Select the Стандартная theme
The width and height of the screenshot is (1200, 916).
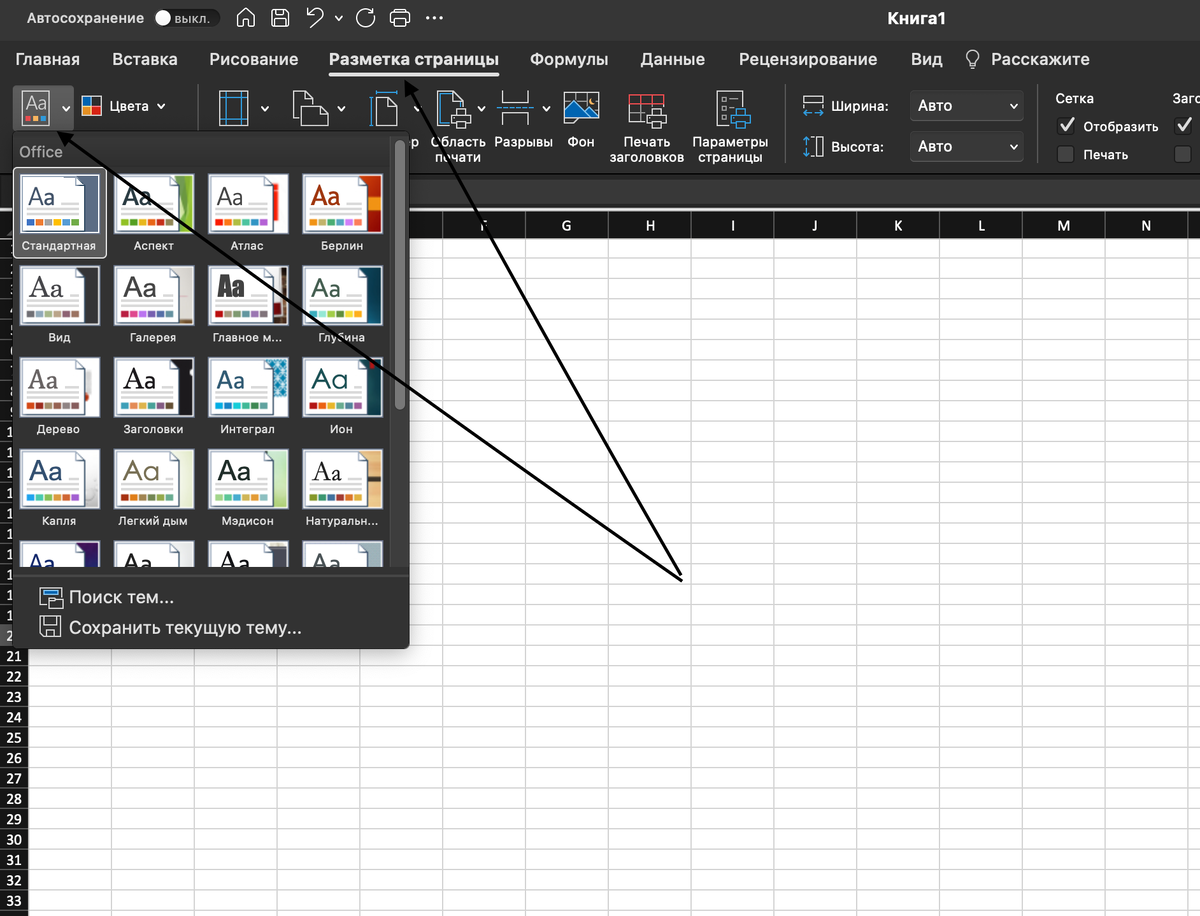(59, 213)
